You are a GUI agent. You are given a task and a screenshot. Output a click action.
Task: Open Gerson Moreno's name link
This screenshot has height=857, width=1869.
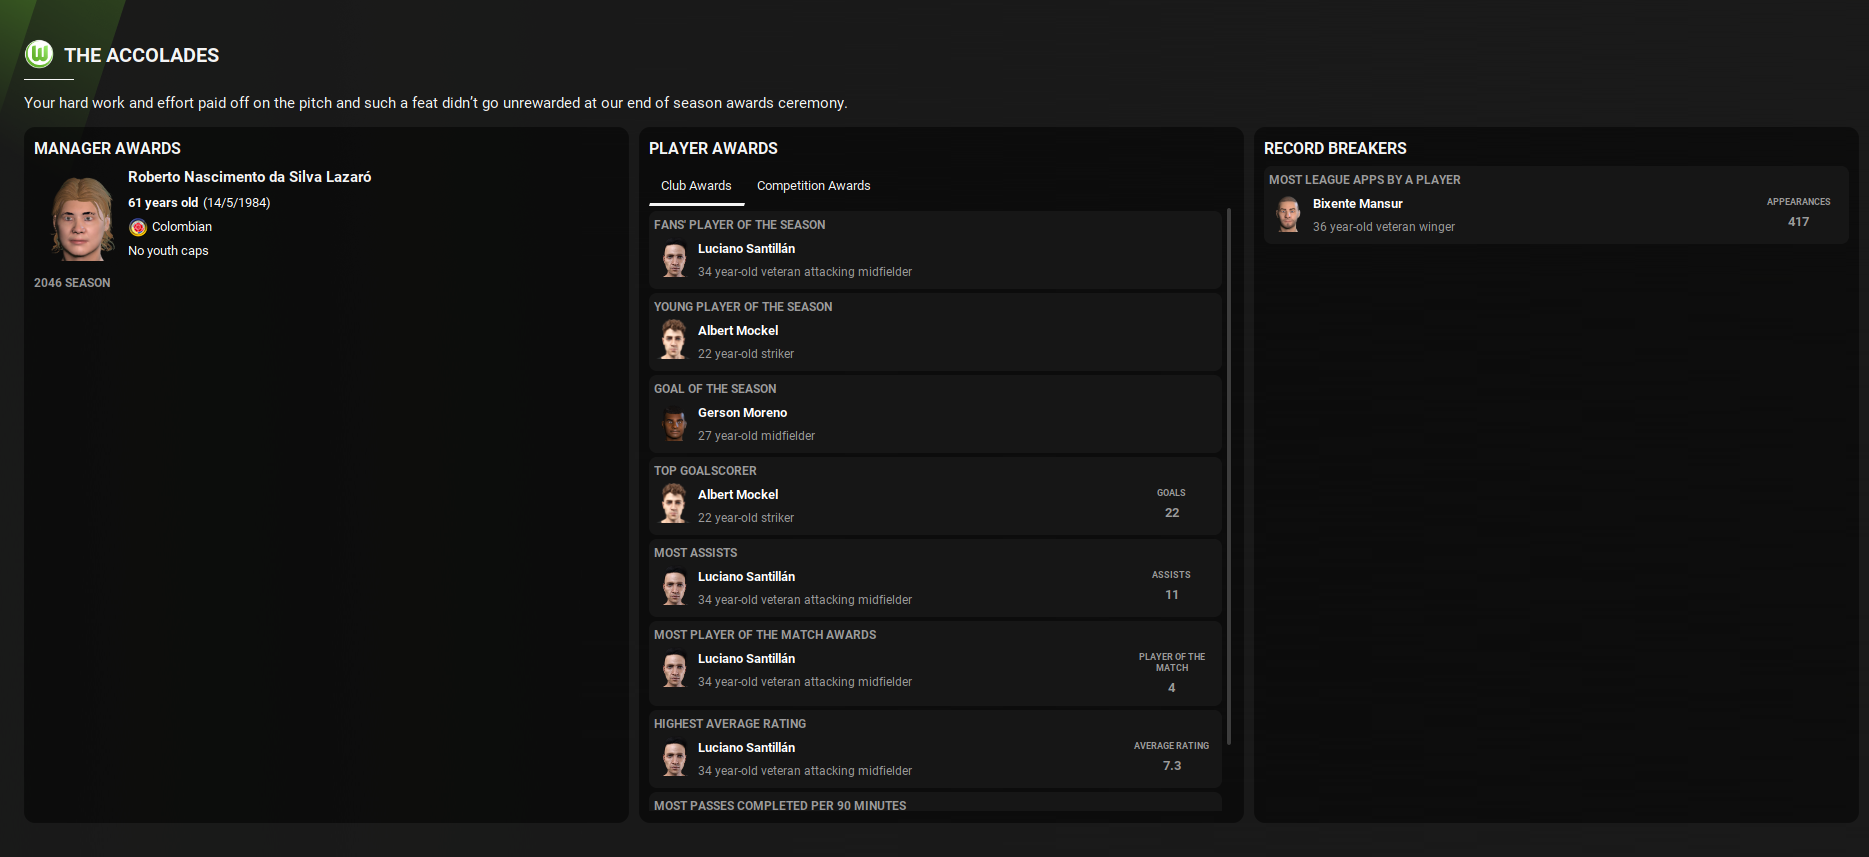point(742,413)
